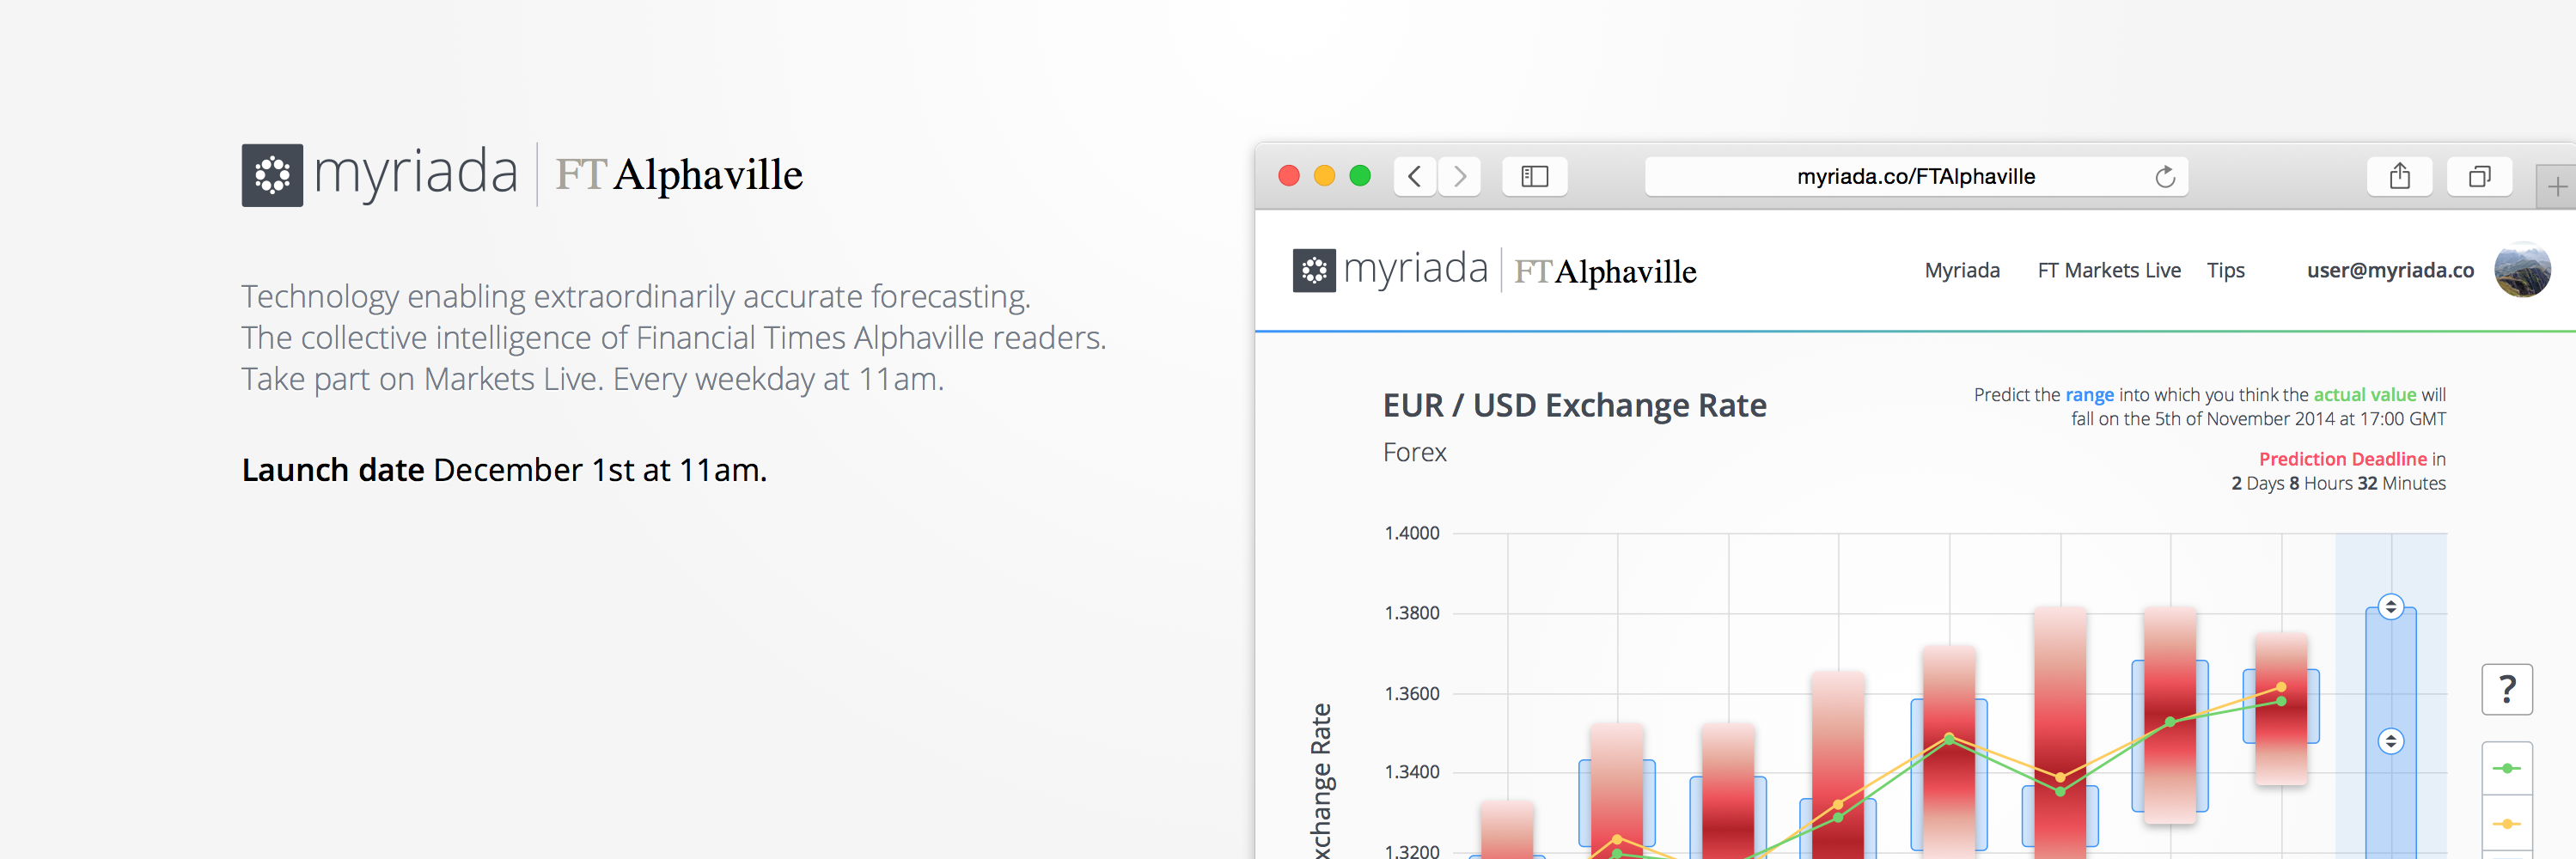Show all tabs with the tabs overview icon

(2479, 177)
